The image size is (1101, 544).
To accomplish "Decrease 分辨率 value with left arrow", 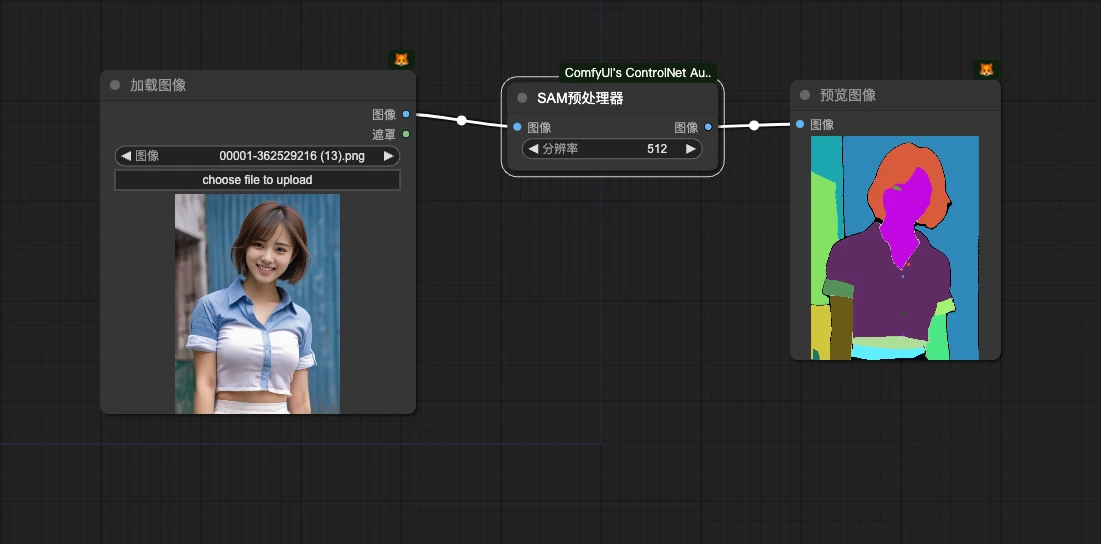I will 533,149.
